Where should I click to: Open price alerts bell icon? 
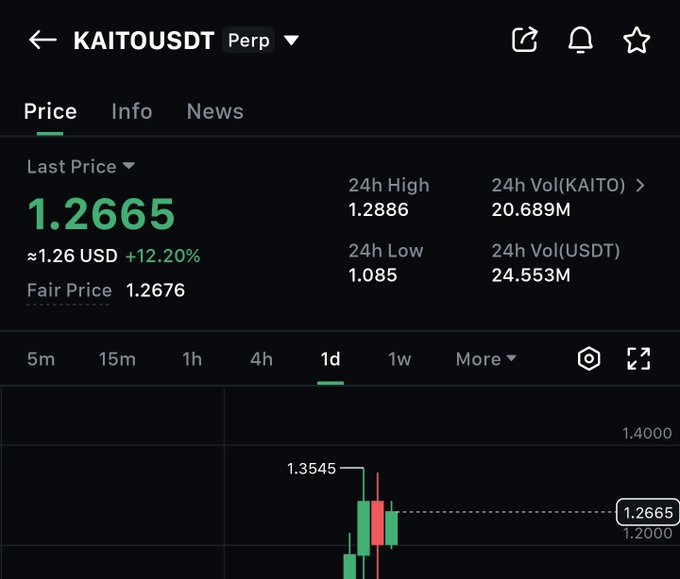click(580, 40)
